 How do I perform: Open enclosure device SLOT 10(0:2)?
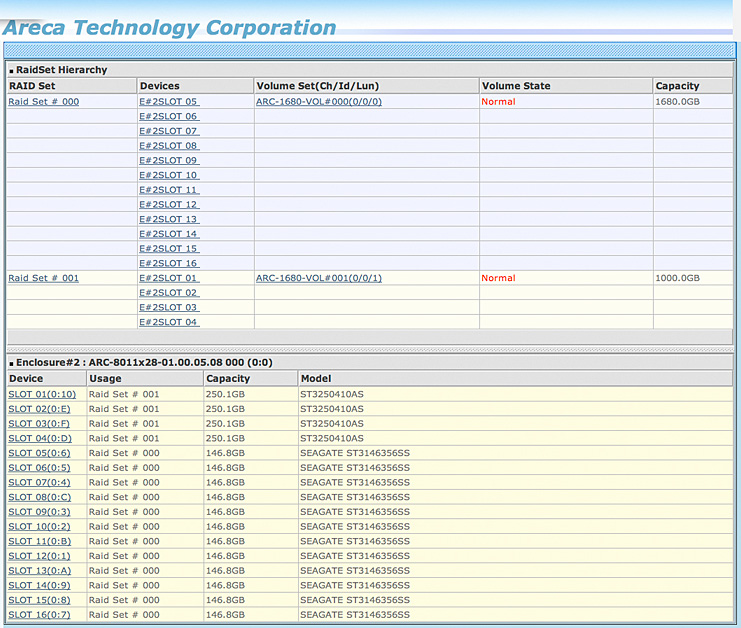pos(39,526)
